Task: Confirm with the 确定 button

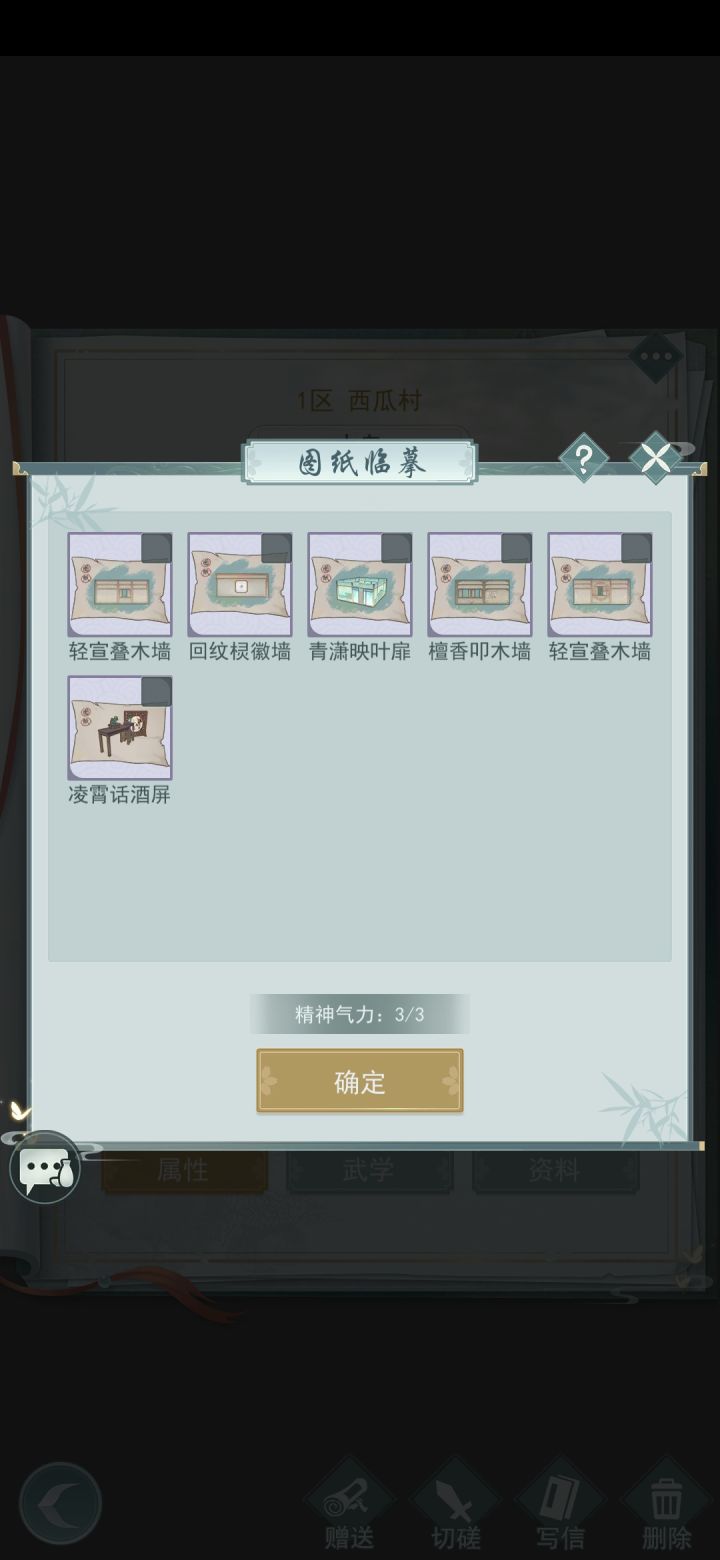Action: 360,1081
